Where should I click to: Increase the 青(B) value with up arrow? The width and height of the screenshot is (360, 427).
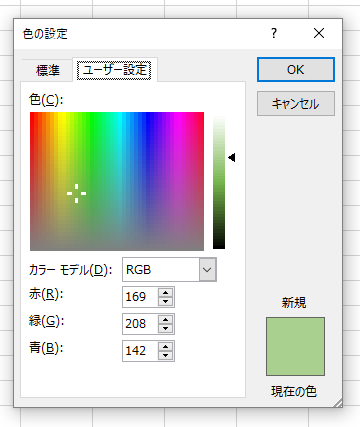point(166,347)
